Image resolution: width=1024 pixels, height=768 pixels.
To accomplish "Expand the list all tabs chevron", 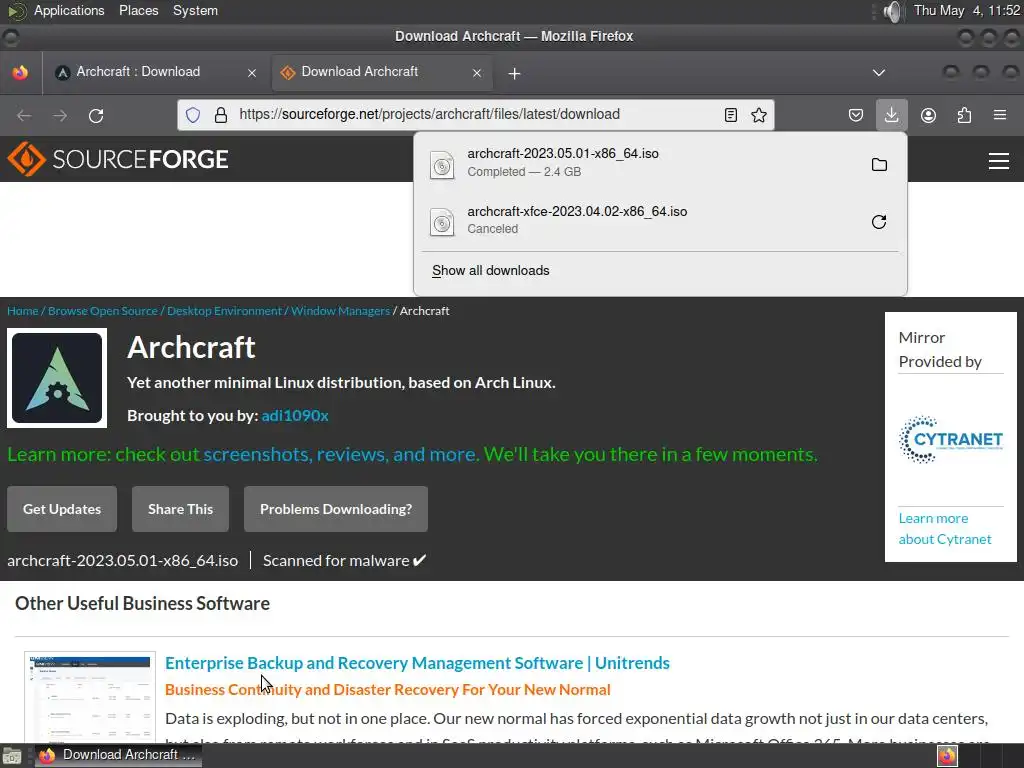I will point(879,72).
